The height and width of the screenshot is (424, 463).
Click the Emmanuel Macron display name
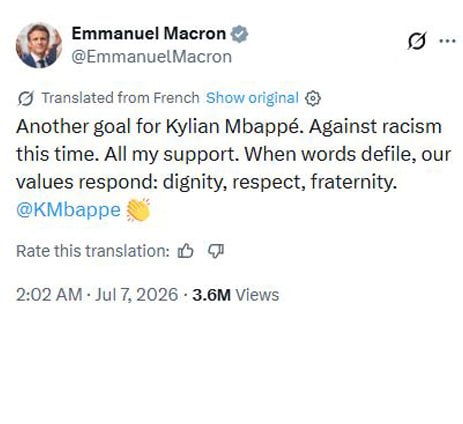coord(149,34)
